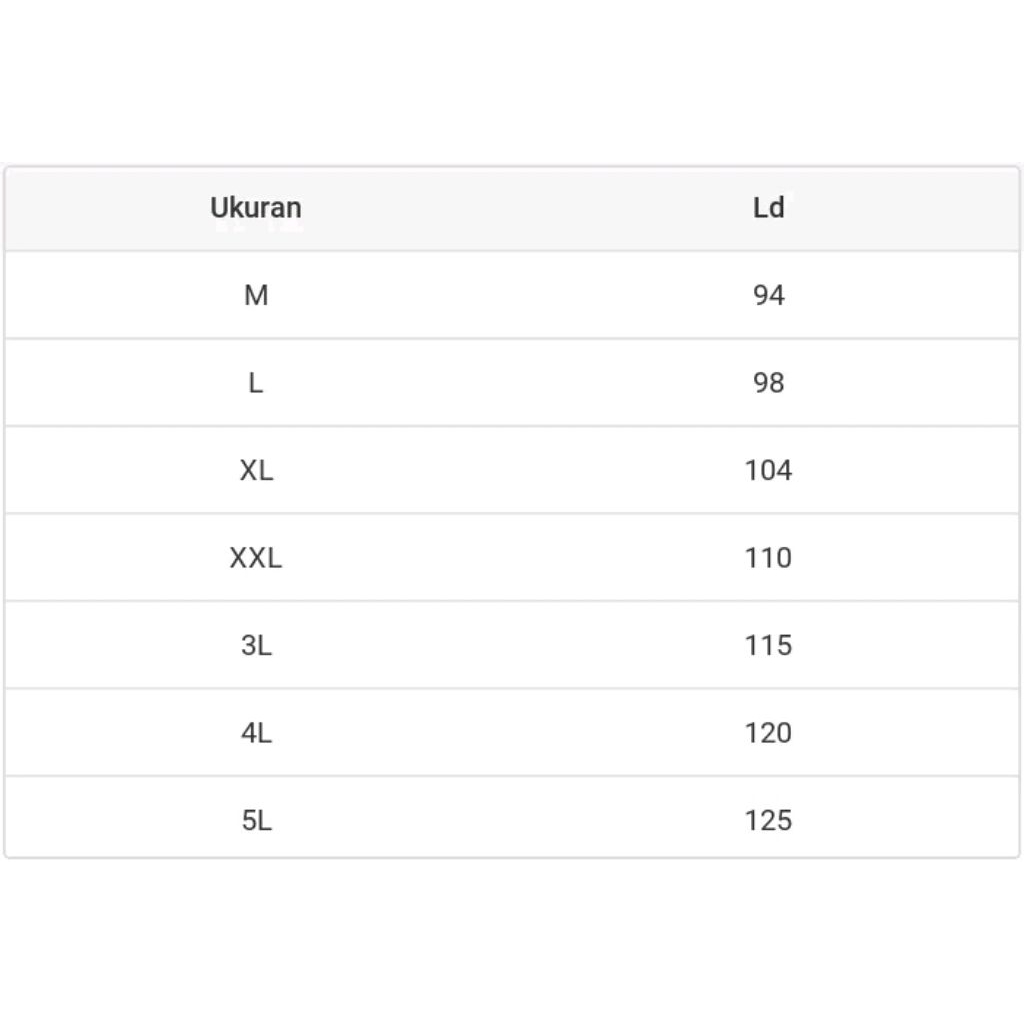
Task: Click the Ld value 115
Action: coord(768,645)
